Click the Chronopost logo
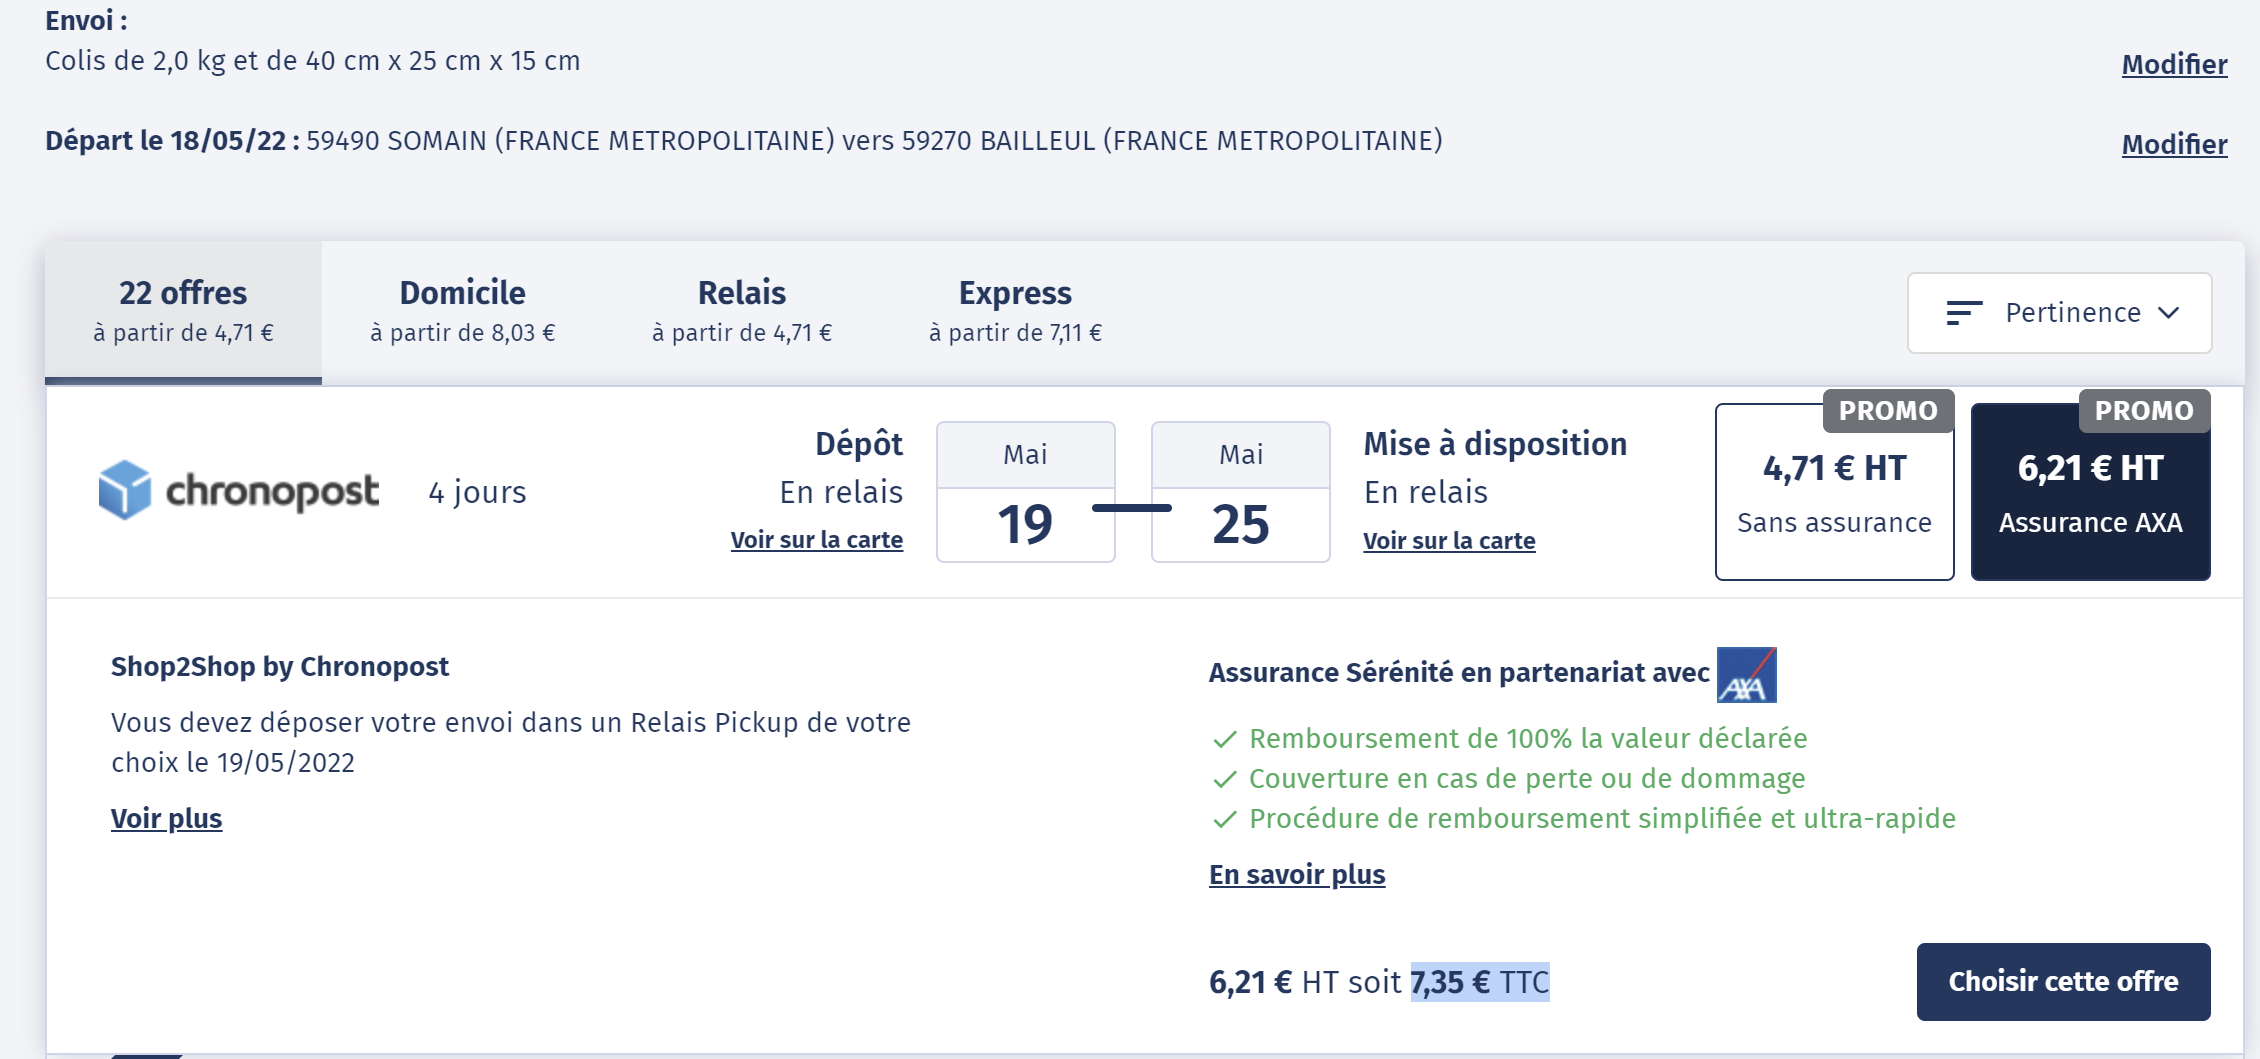Viewport: 2260px width, 1059px height. (239, 491)
